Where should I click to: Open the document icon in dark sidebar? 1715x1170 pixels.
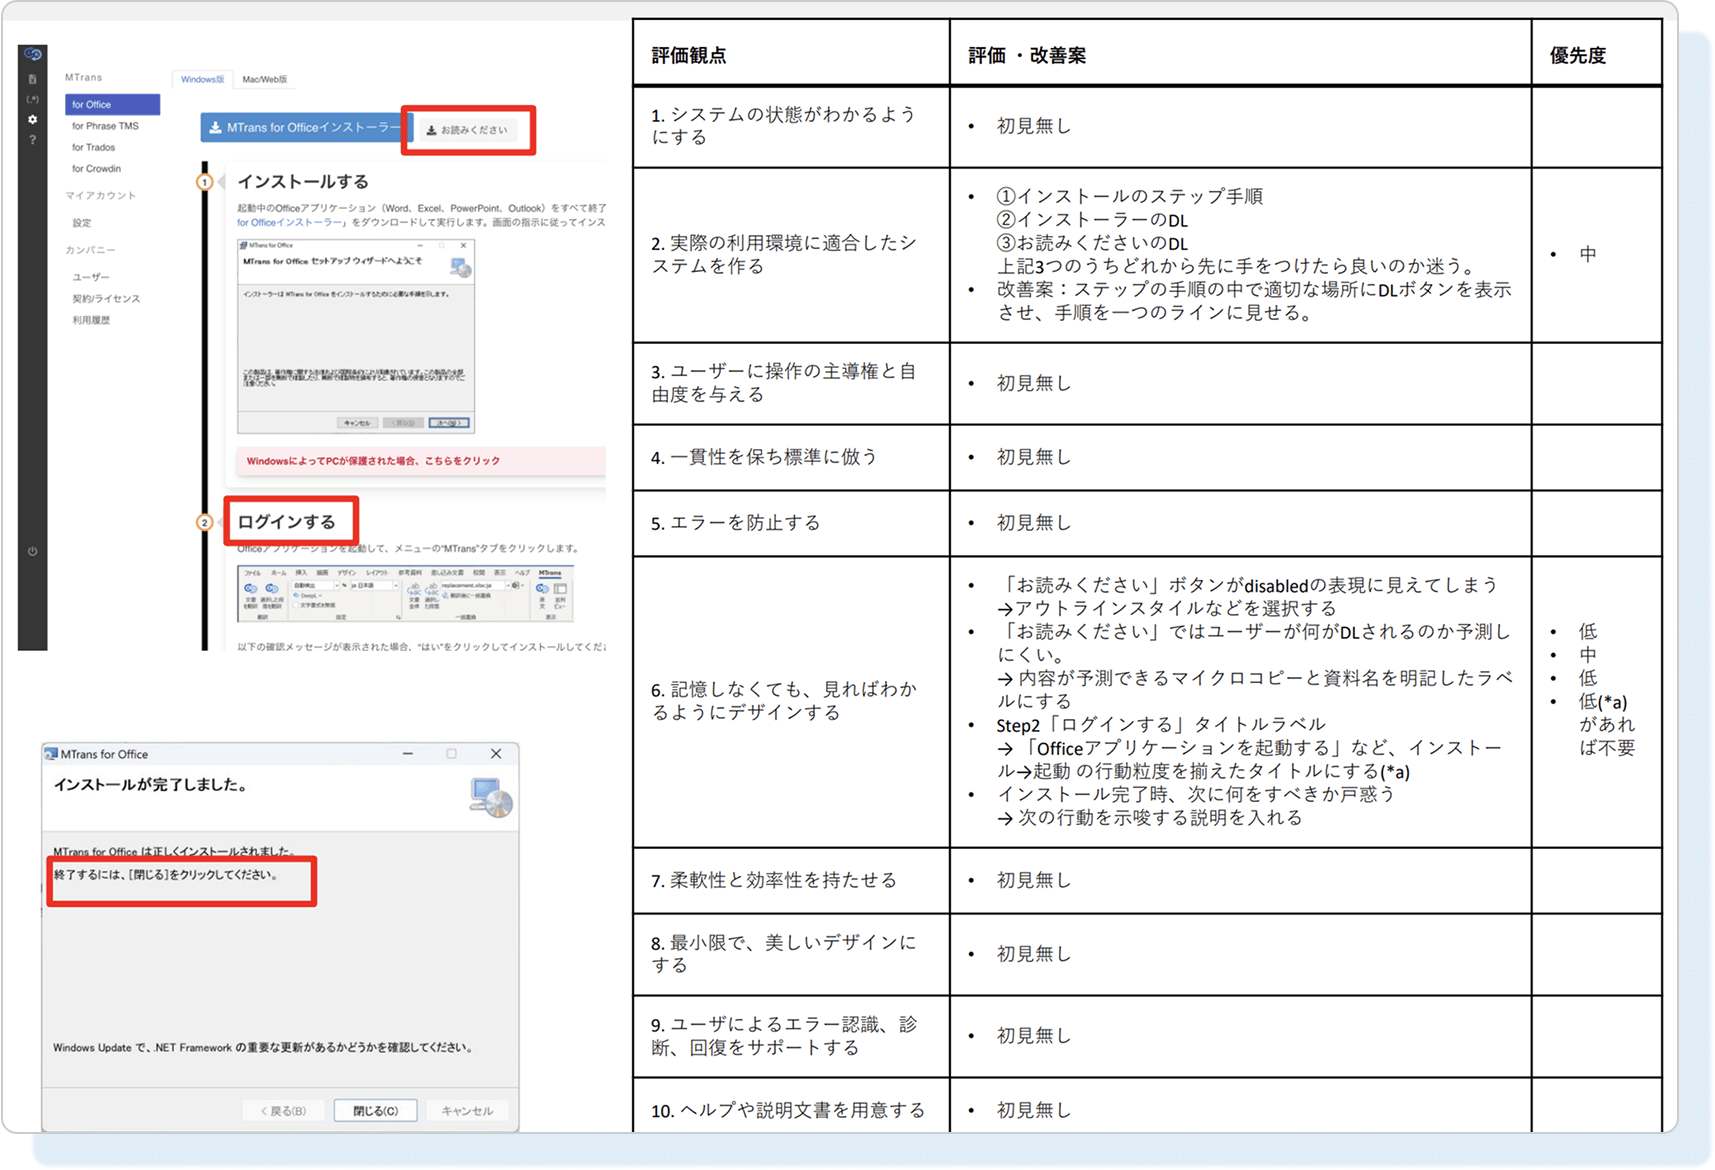pos(32,79)
